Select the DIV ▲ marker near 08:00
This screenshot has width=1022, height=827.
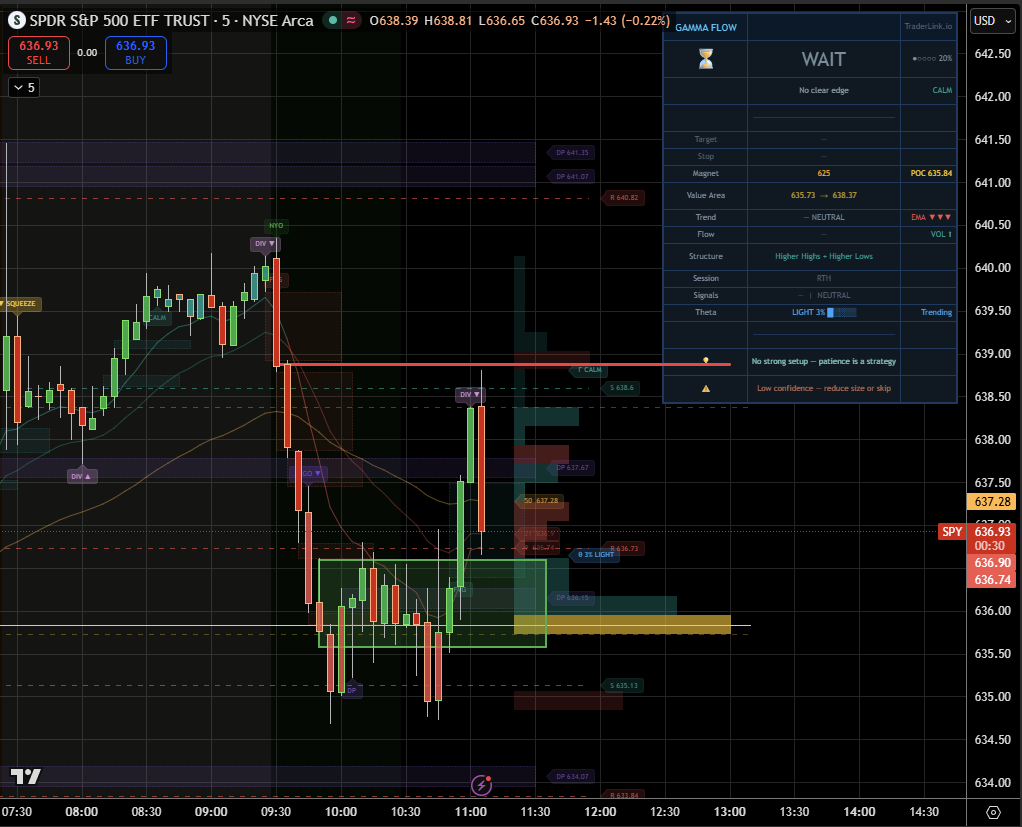point(83,476)
